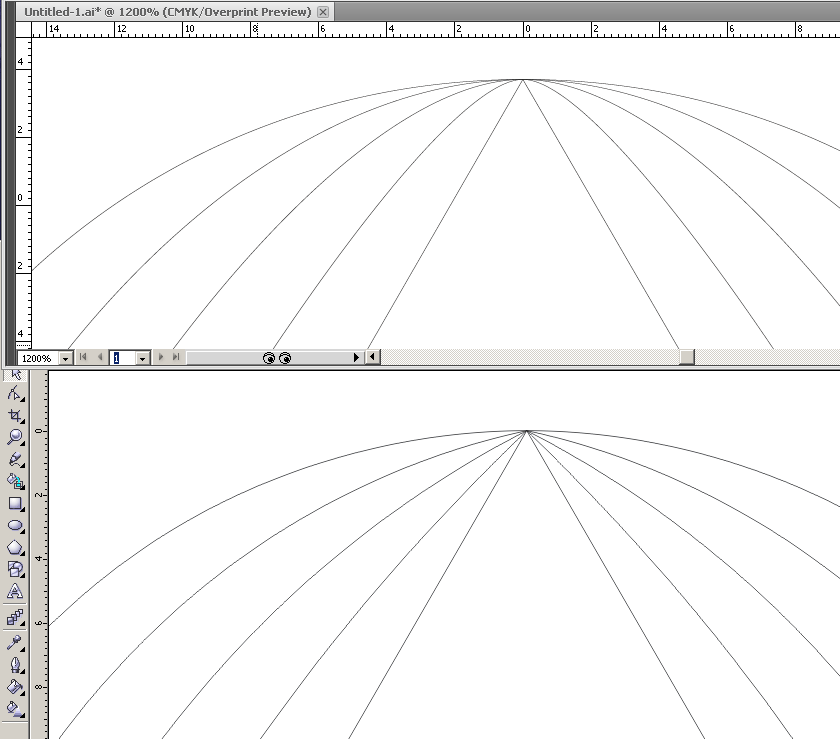The width and height of the screenshot is (840, 739).
Task: Select the Polygon tool
Action: coord(15,547)
